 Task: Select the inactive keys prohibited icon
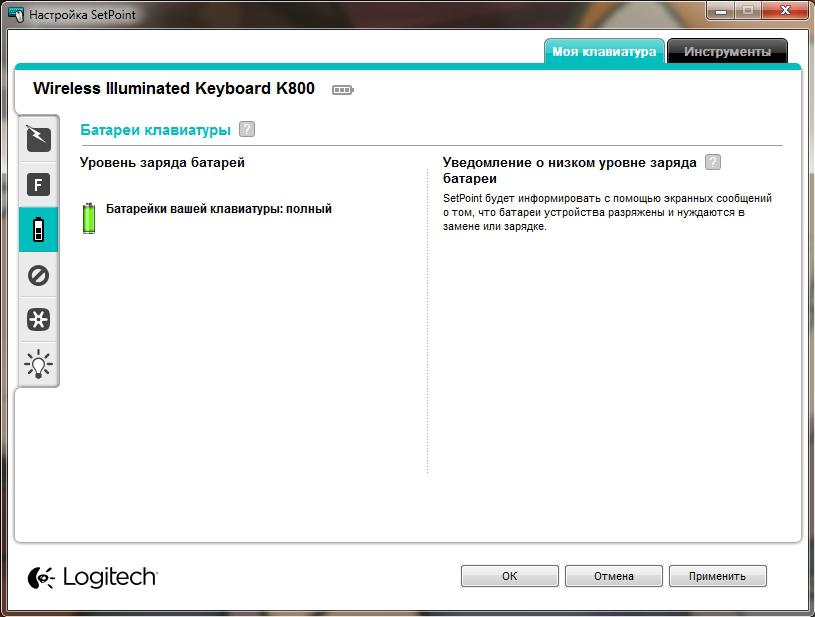pyautogui.click(x=38, y=275)
